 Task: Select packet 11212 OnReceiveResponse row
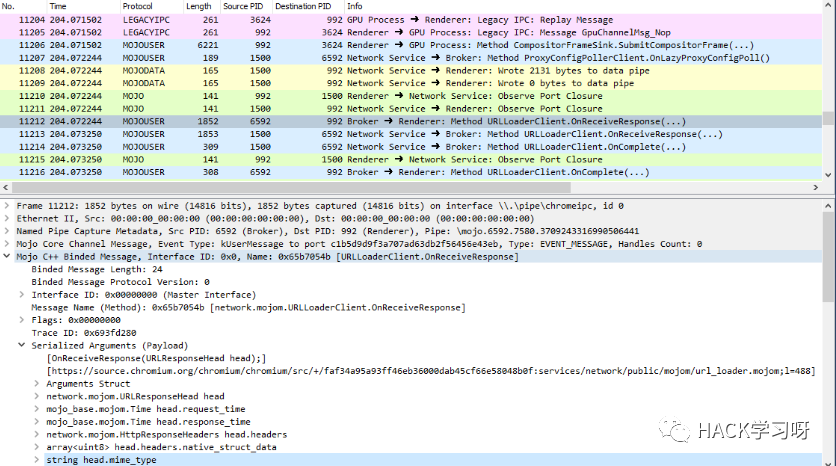[x=411, y=122]
